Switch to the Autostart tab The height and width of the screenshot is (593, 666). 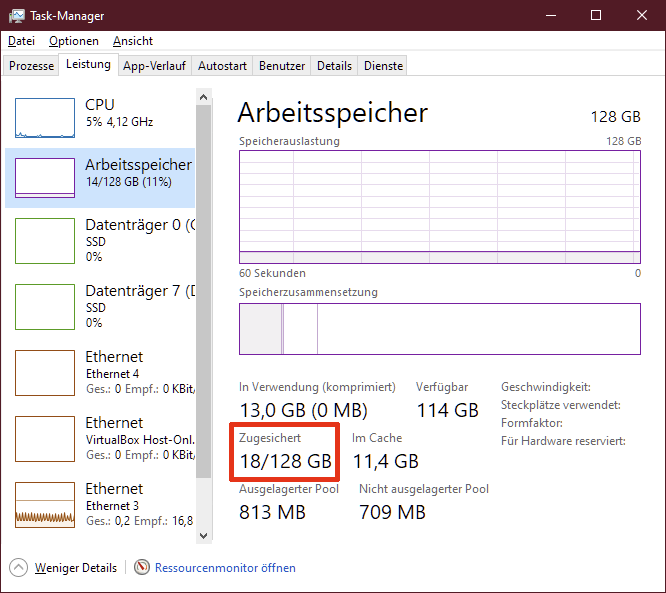click(x=222, y=66)
